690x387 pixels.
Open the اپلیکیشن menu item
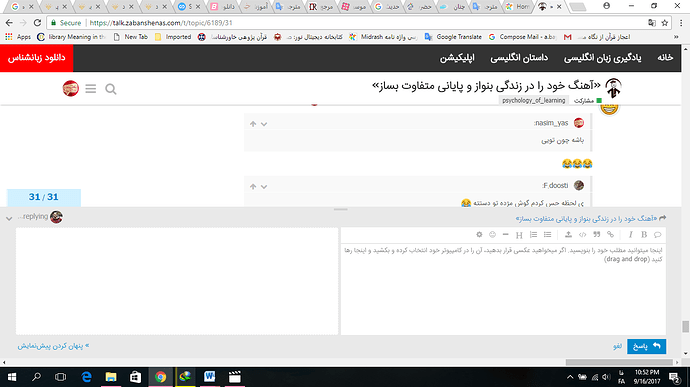[457, 58]
